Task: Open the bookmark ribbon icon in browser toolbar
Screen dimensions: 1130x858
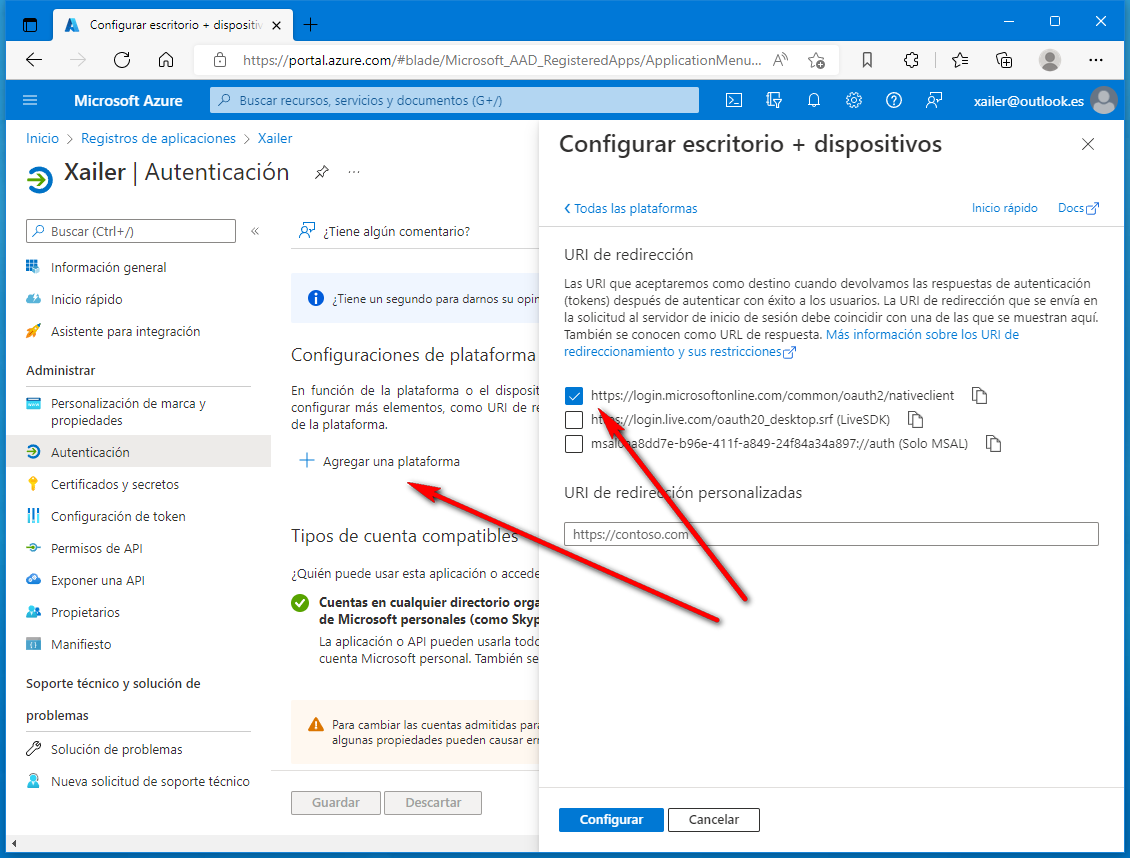Action: pyautogui.click(x=867, y=60)
